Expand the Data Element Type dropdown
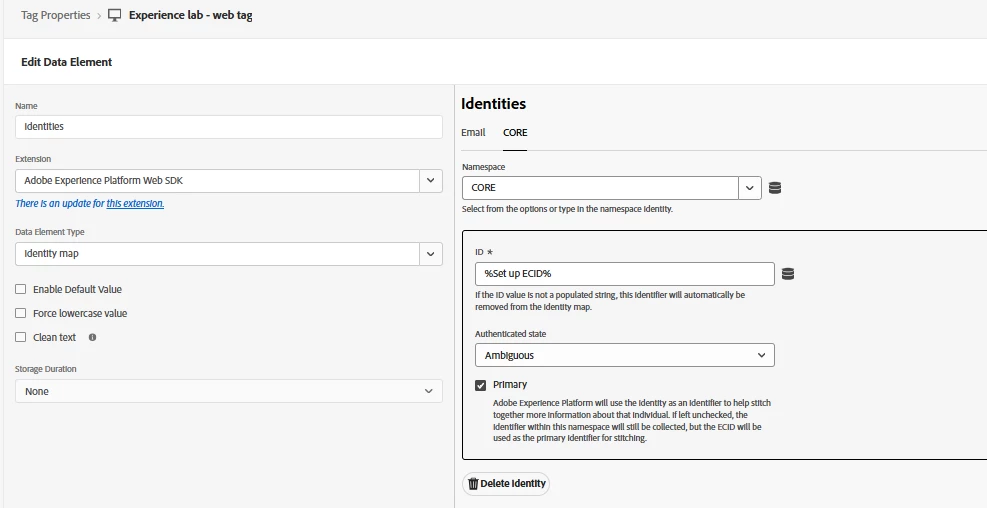The image size is (987, 508). pyautogui.click(x=430, y=254)
